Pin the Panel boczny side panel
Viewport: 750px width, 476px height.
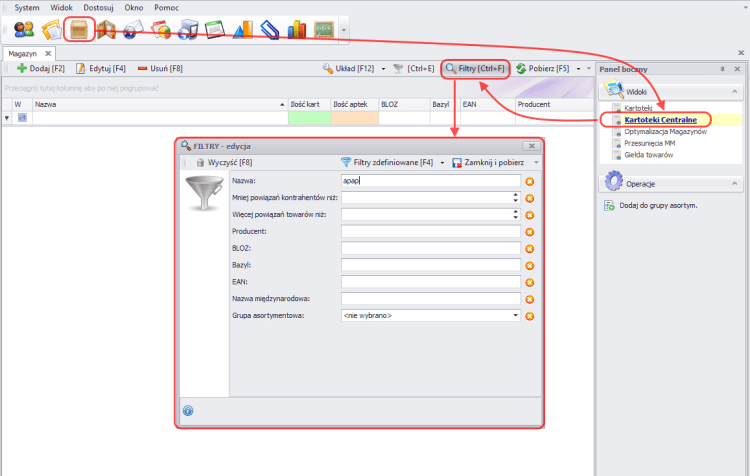[x=722, y=69]
